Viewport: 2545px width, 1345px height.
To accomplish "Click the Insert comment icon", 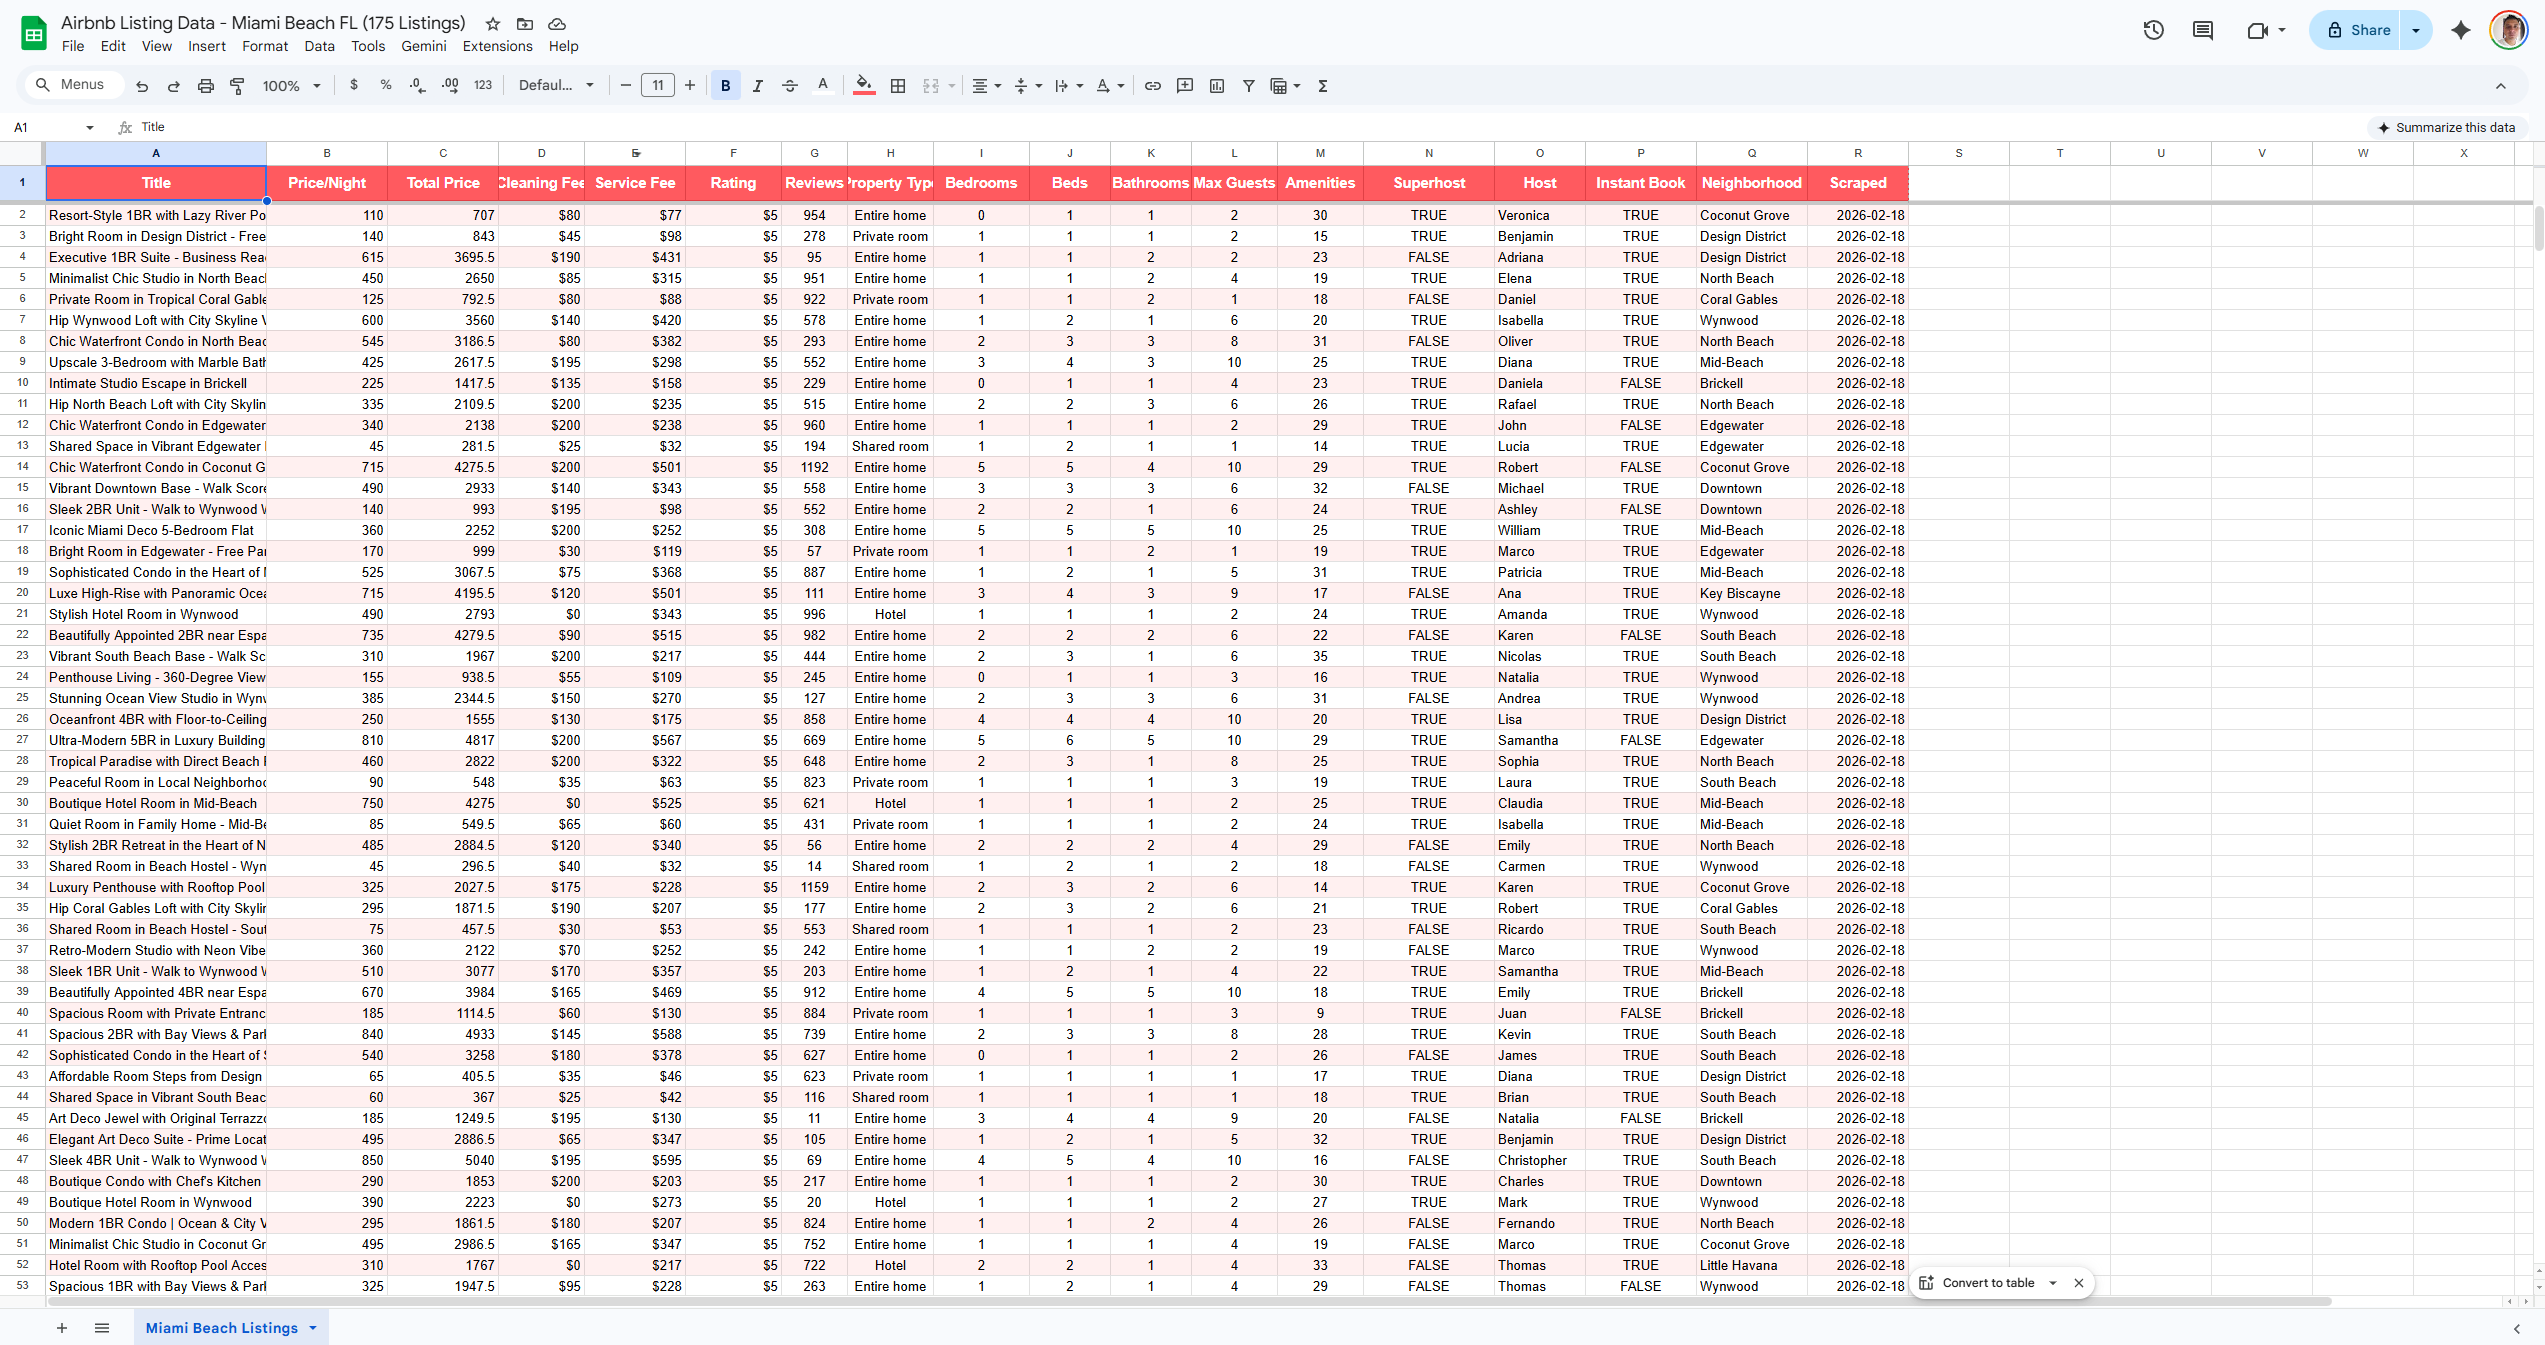I will (1184, 86).
